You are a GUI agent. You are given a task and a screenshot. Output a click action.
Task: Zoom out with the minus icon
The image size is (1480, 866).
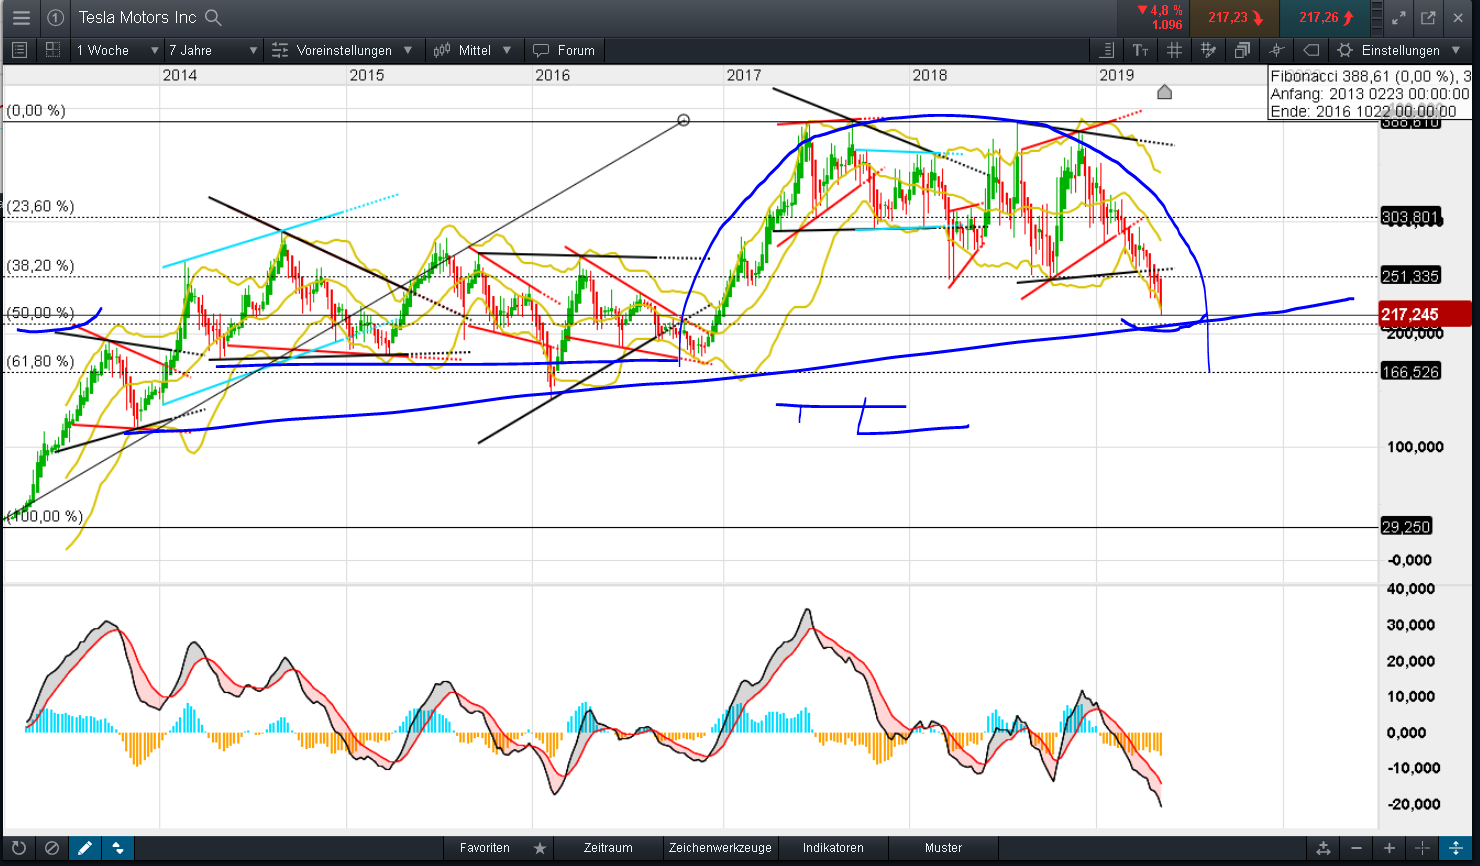coord(1357,848)
